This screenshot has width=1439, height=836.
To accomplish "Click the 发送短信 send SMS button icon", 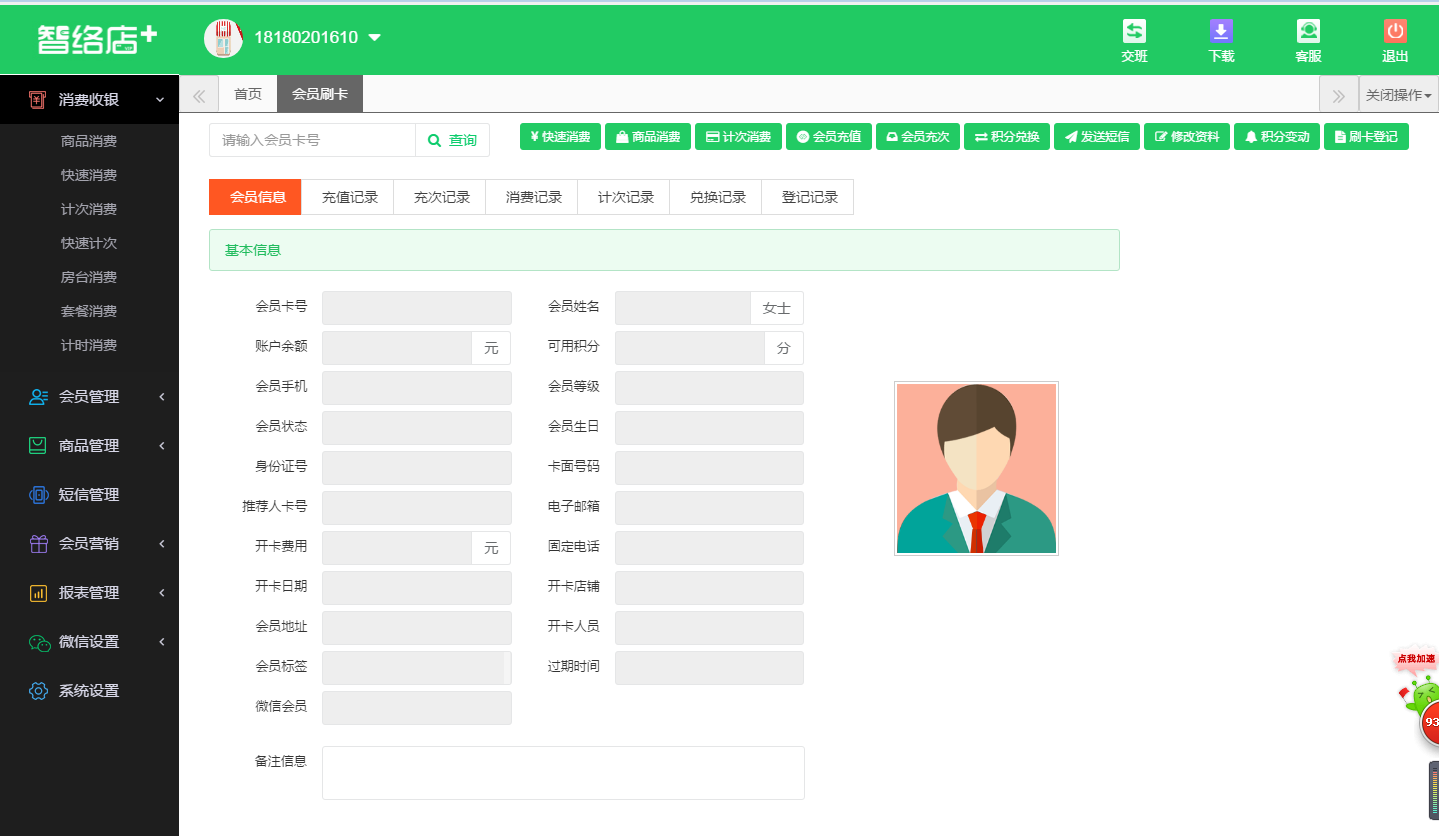I will 1070,136.
